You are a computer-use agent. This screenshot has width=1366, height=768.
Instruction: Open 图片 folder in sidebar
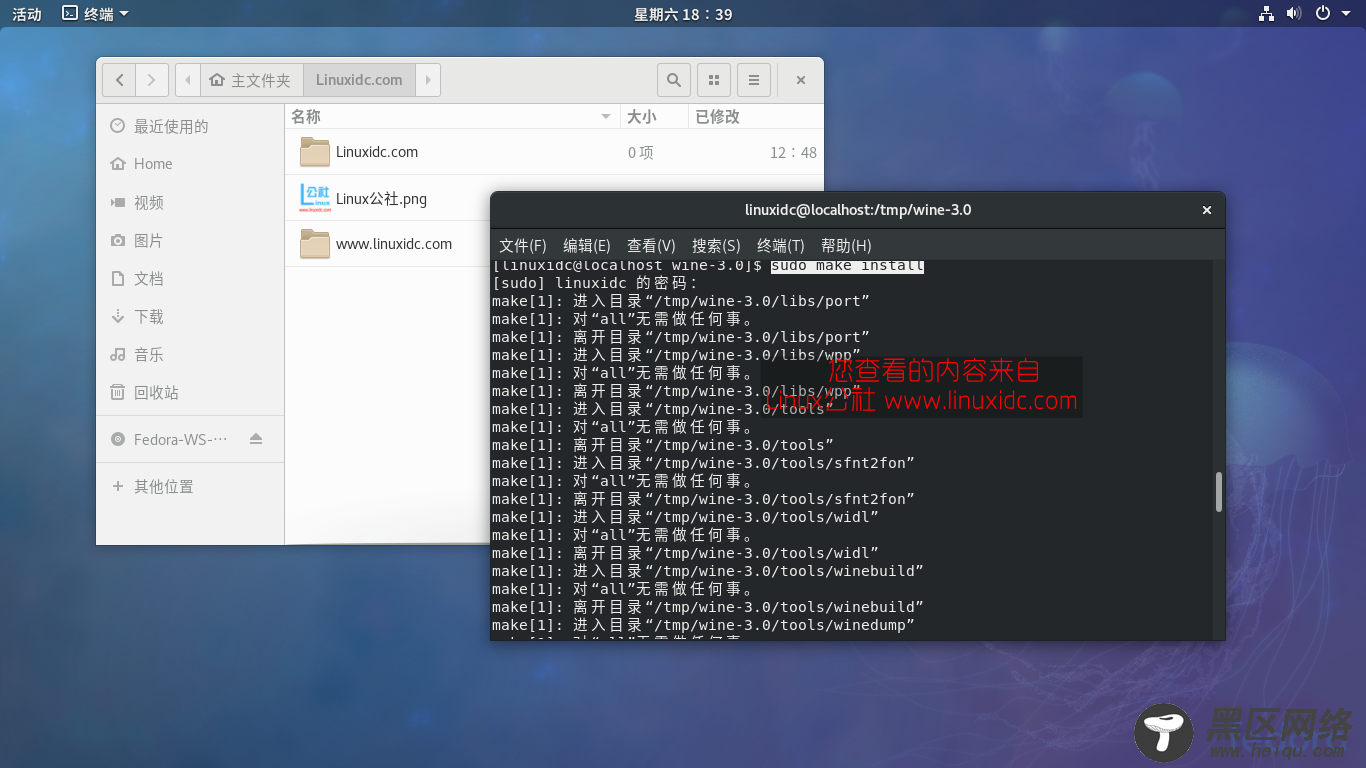point(190,240)
